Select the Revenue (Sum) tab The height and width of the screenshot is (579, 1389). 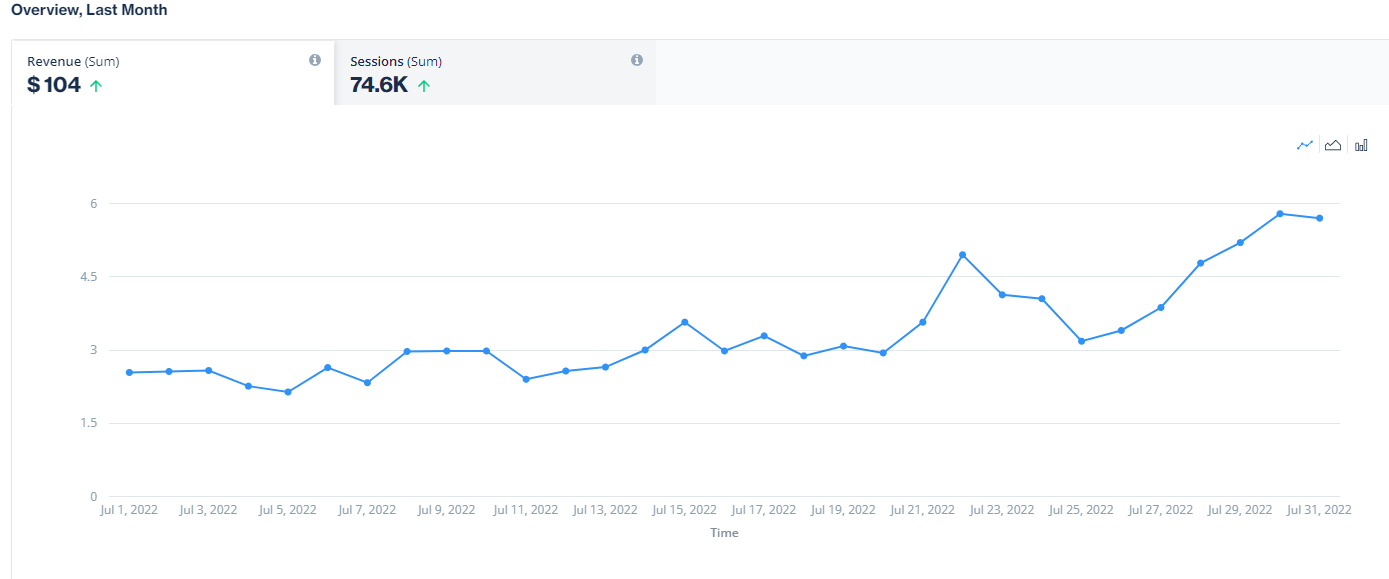[x=173, y=73]
